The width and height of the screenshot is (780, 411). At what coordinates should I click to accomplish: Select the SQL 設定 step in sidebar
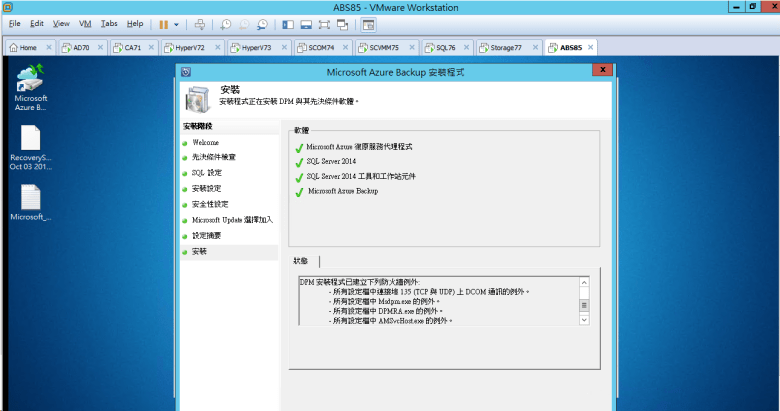[207, 173]
